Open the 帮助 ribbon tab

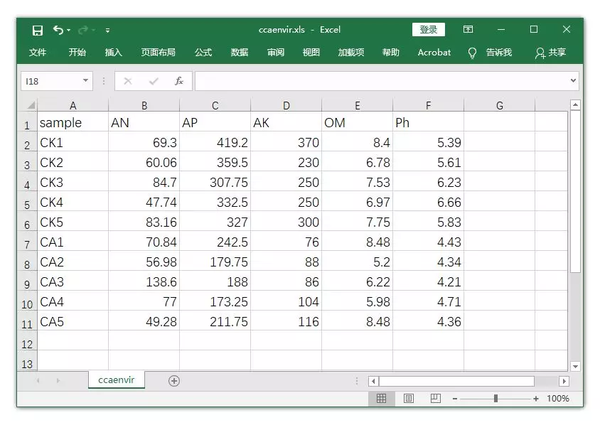point(391,52)
